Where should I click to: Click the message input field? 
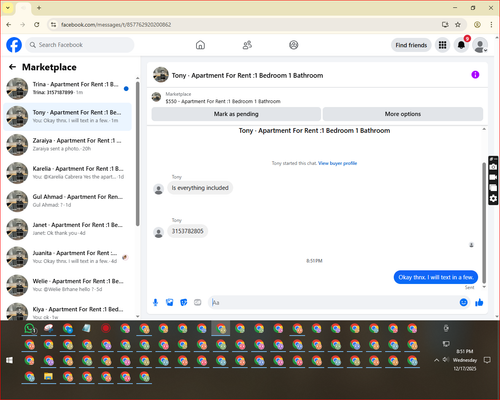333,302
